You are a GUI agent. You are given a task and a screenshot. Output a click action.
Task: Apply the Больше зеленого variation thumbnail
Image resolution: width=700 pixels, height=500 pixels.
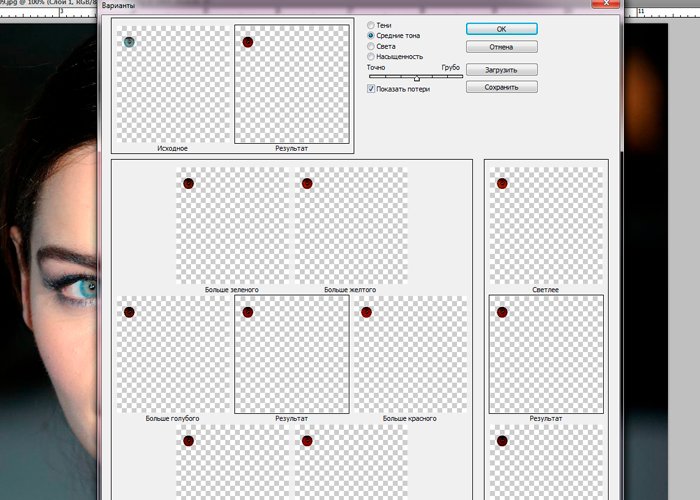pos(232,226)
